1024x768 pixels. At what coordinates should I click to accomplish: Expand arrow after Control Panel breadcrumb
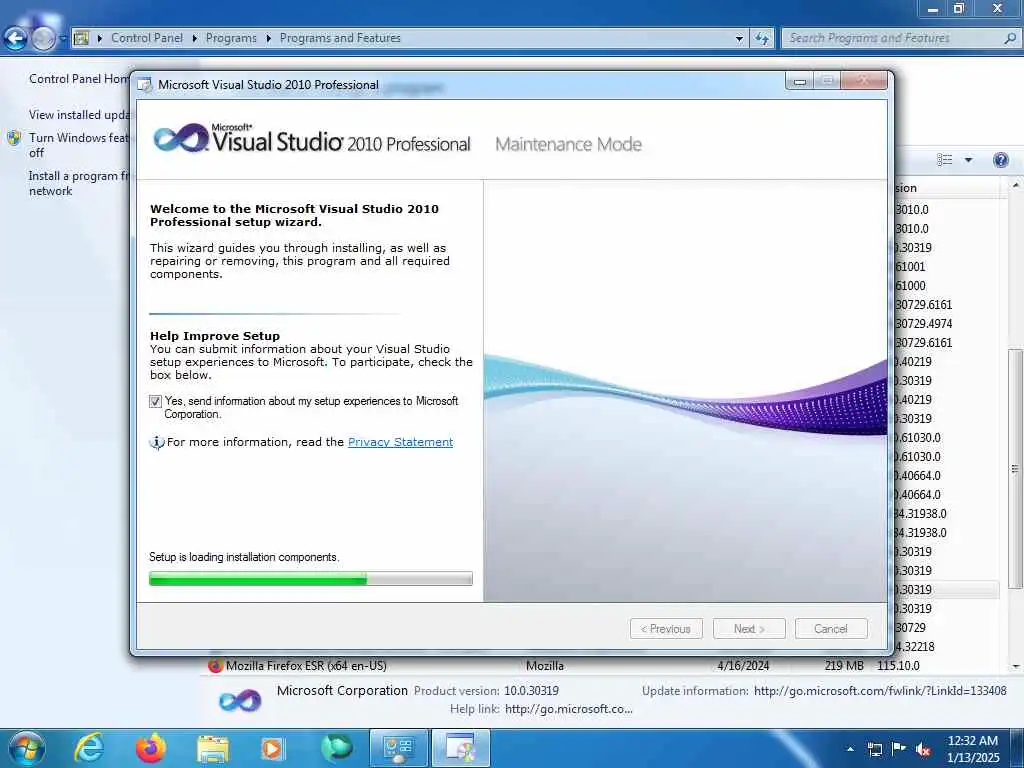(195, 39)
